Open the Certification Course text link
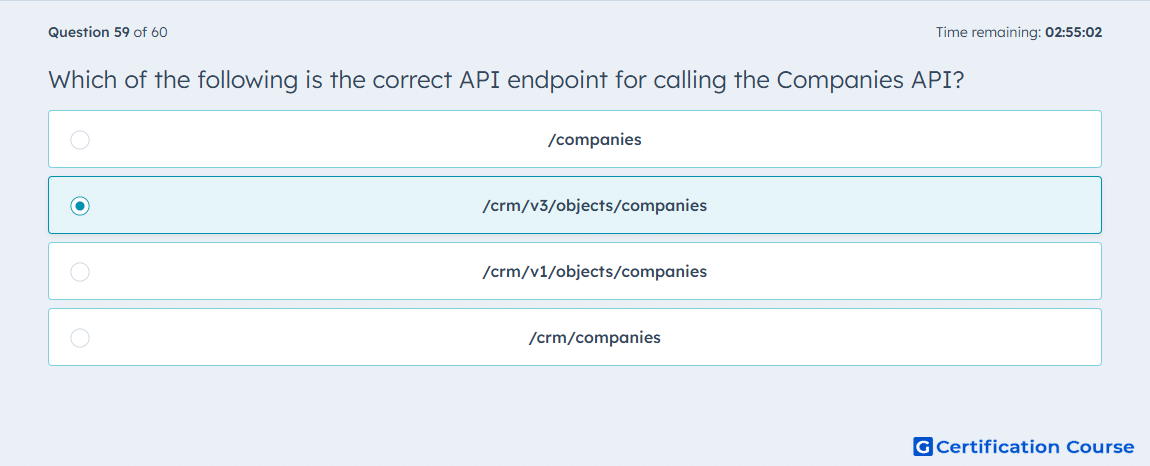This screenshot has width=1150, height=466. [x=1035, y=447]
